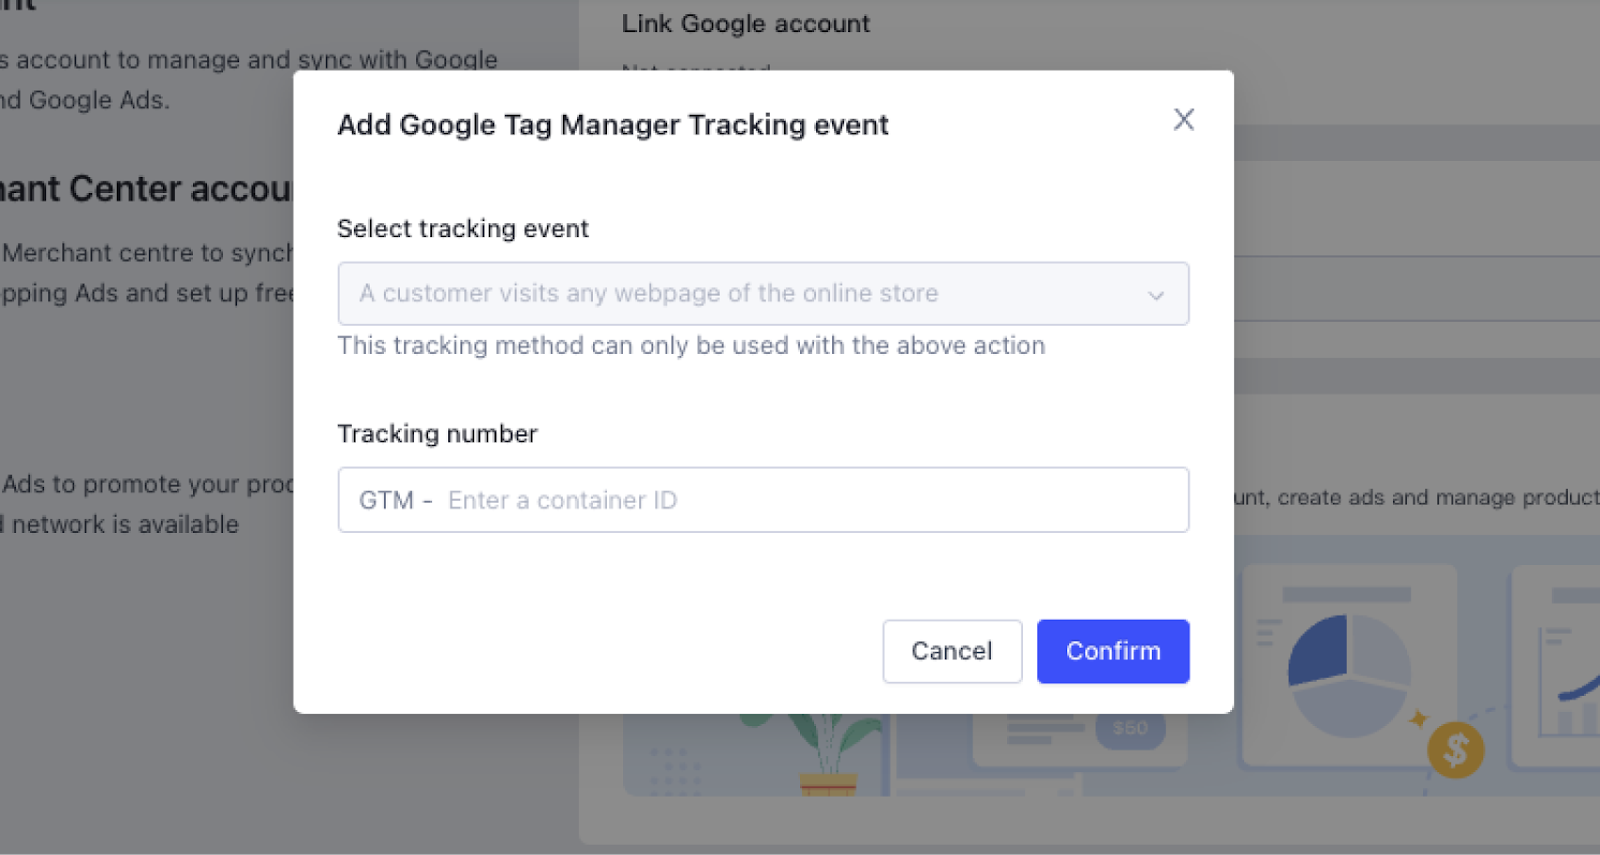The image size is (1600, 855).
Task: Close the Add Google Tag Manager dialog
Action: (x=1183, y=120)
